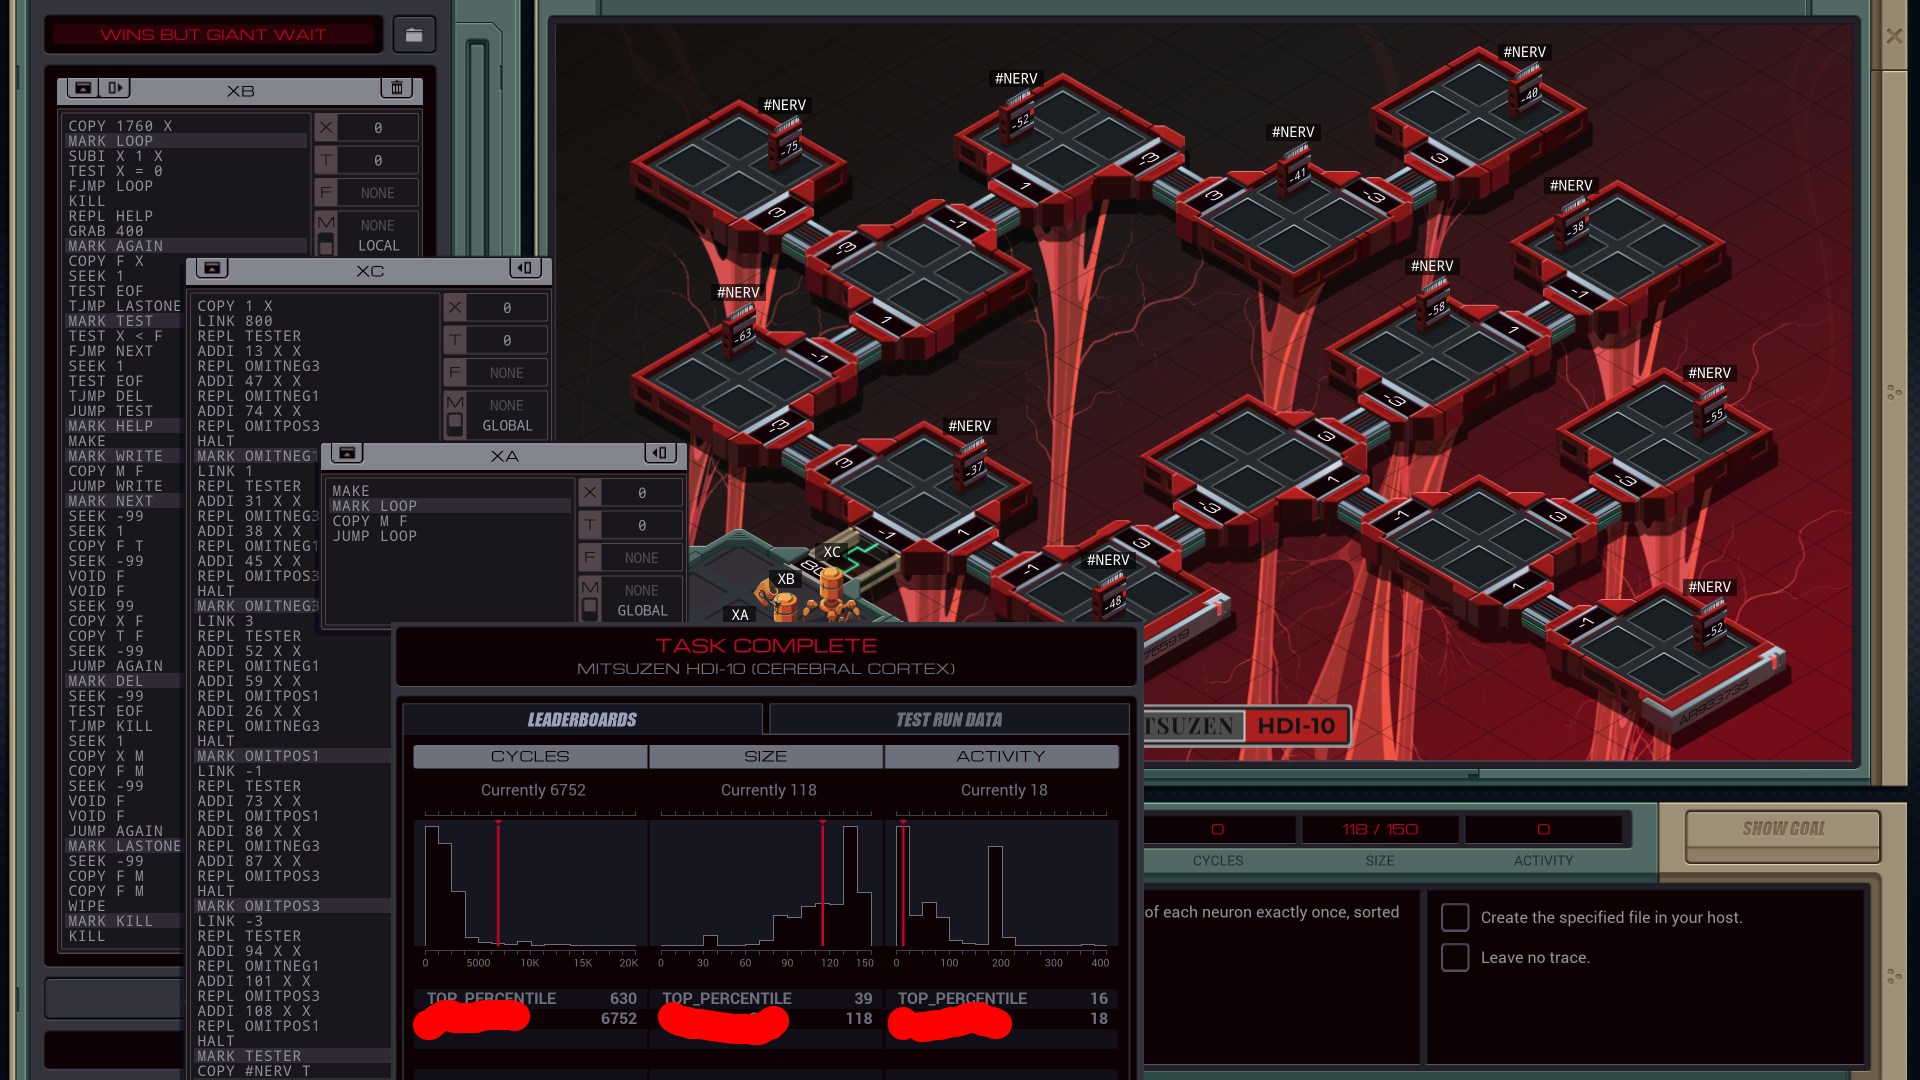Minimize the XA EXA code window

pyautogui.click(x=346, y=453)
